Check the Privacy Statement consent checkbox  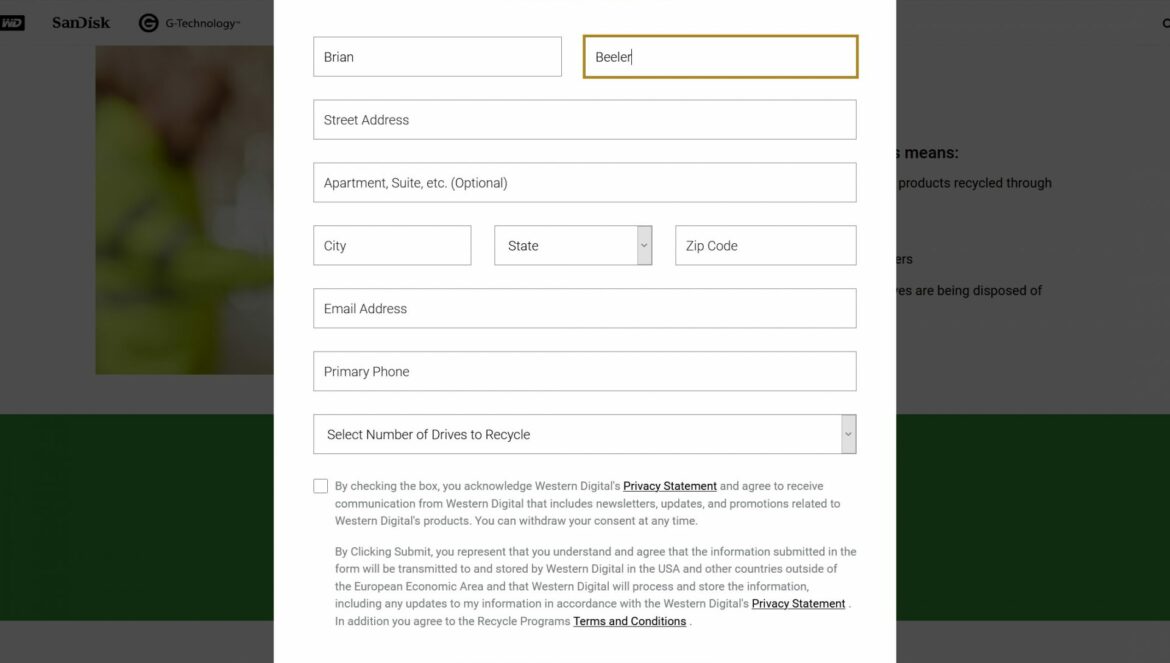click(321, 486)
